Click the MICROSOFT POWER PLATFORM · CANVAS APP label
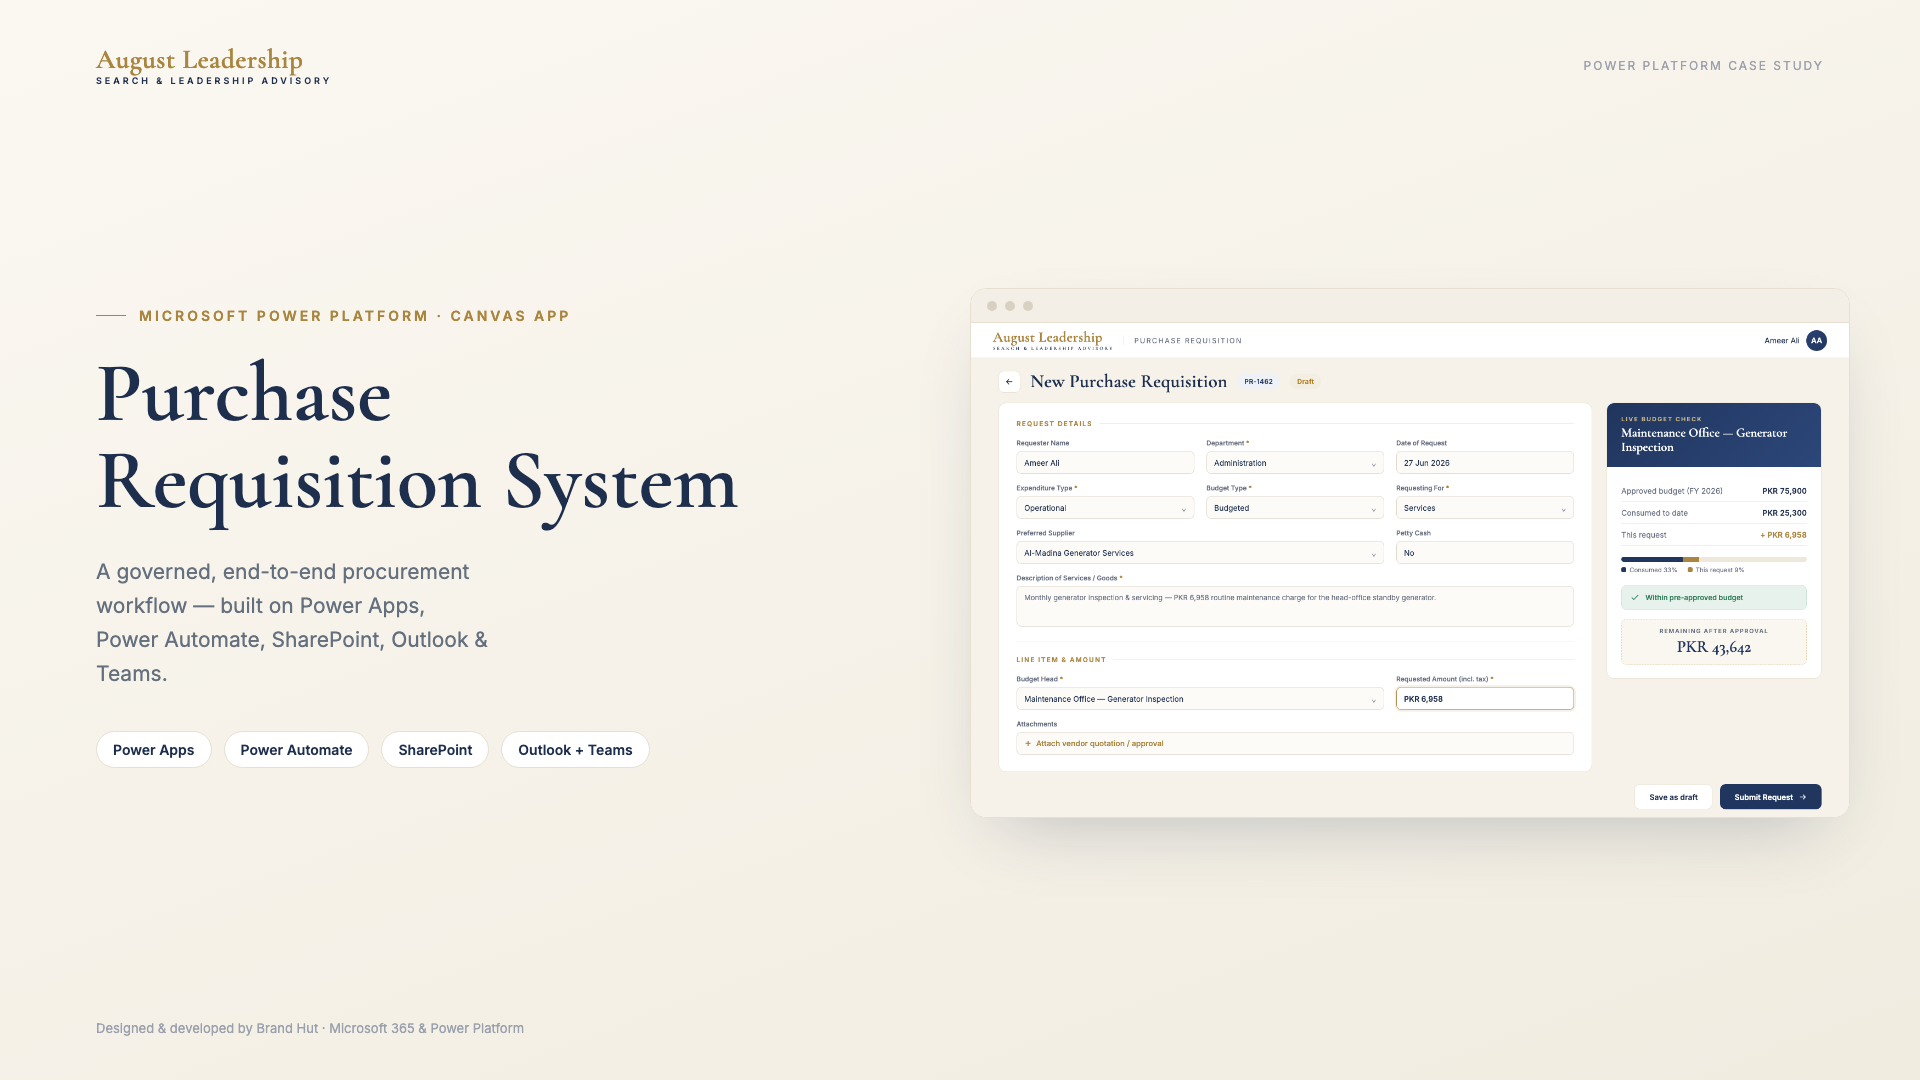The image size is (1920, 1080). point(354,316)
